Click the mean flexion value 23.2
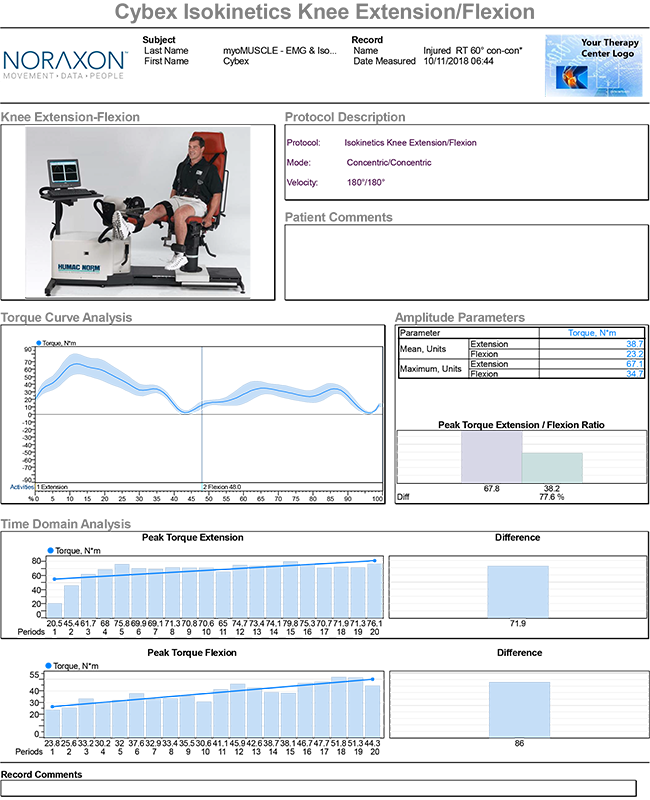650x800 pixels. [635, 354]
